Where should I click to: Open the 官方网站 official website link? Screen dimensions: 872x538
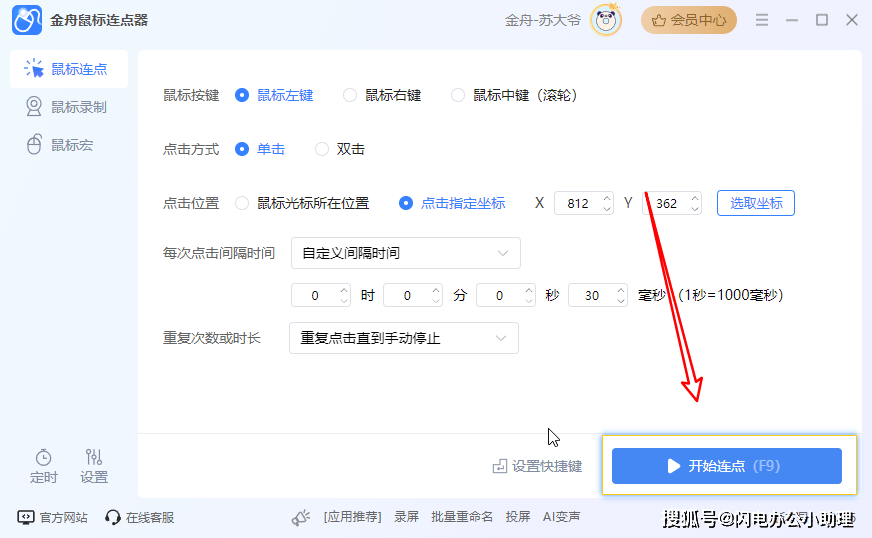(x=52, y=517)
